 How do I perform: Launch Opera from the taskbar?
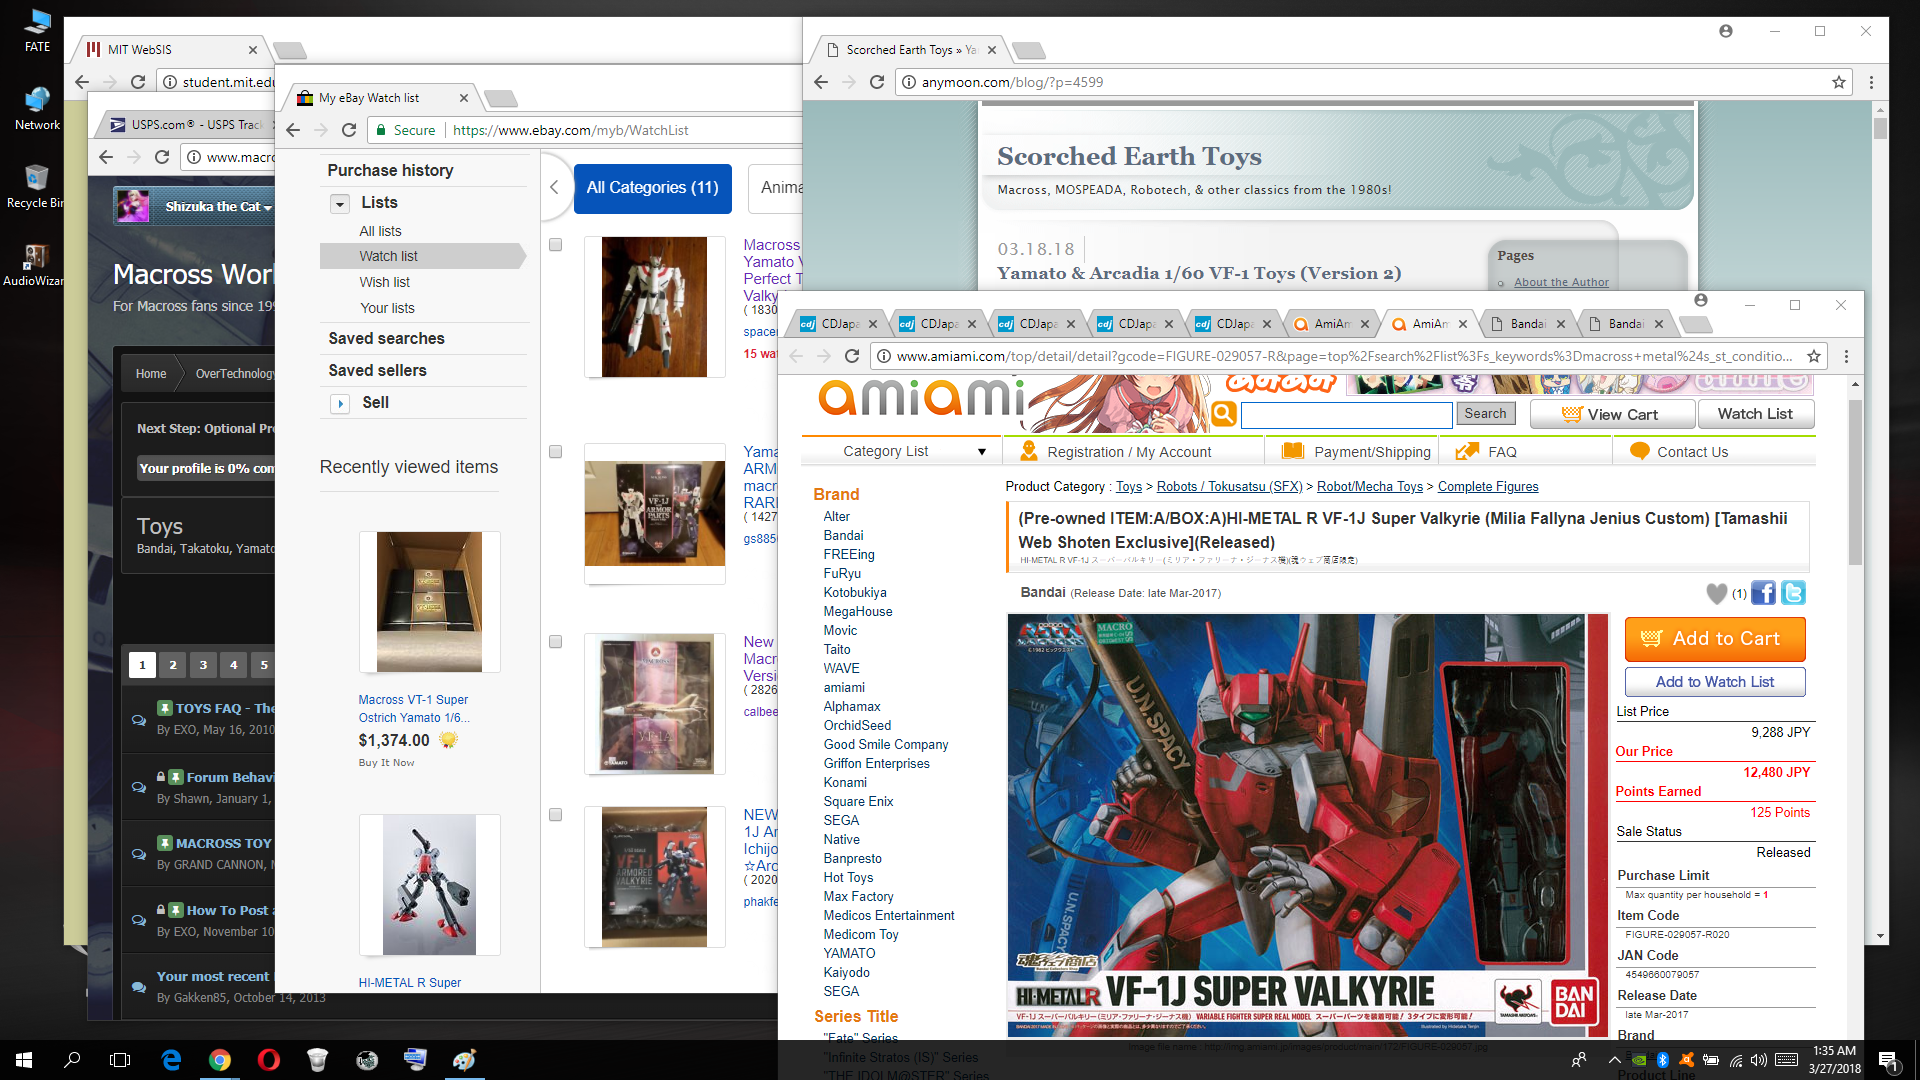(268, 1060)
